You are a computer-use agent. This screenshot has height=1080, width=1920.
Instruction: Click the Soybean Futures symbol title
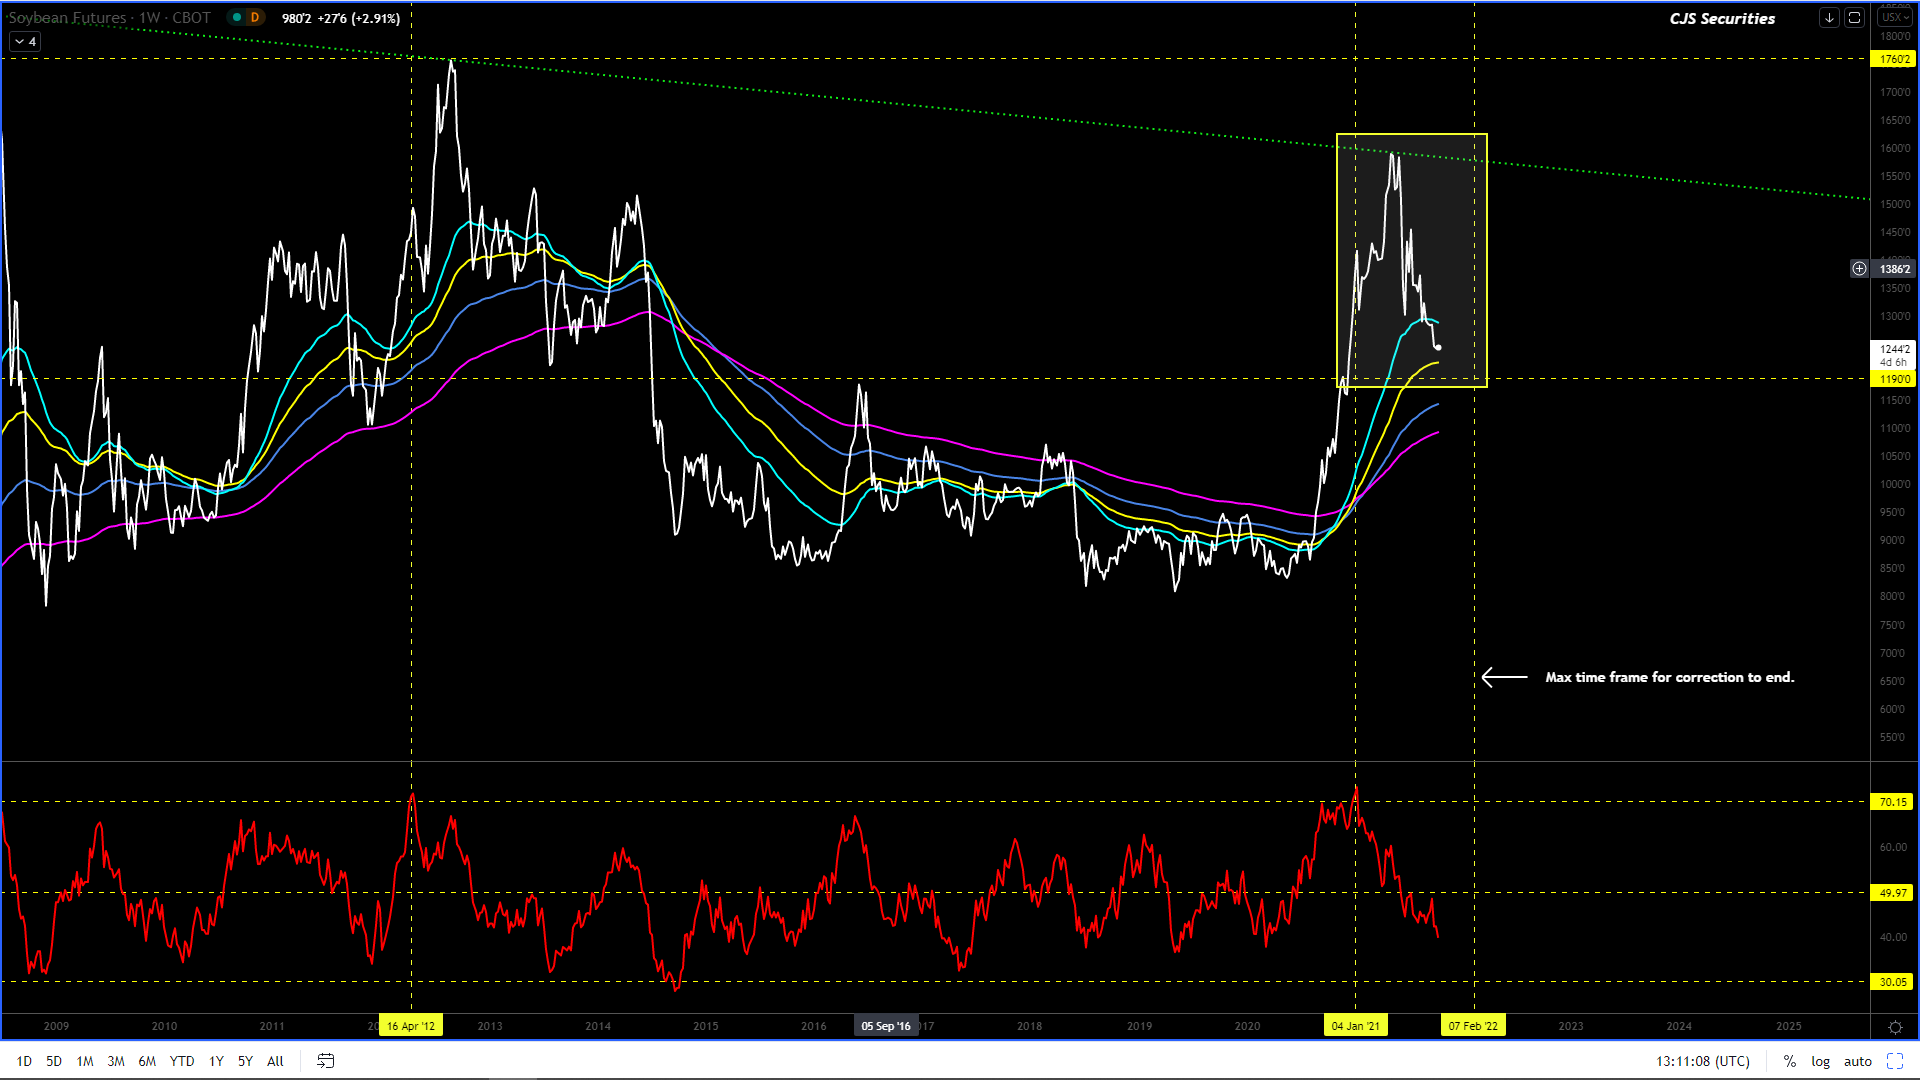point(68,18)
